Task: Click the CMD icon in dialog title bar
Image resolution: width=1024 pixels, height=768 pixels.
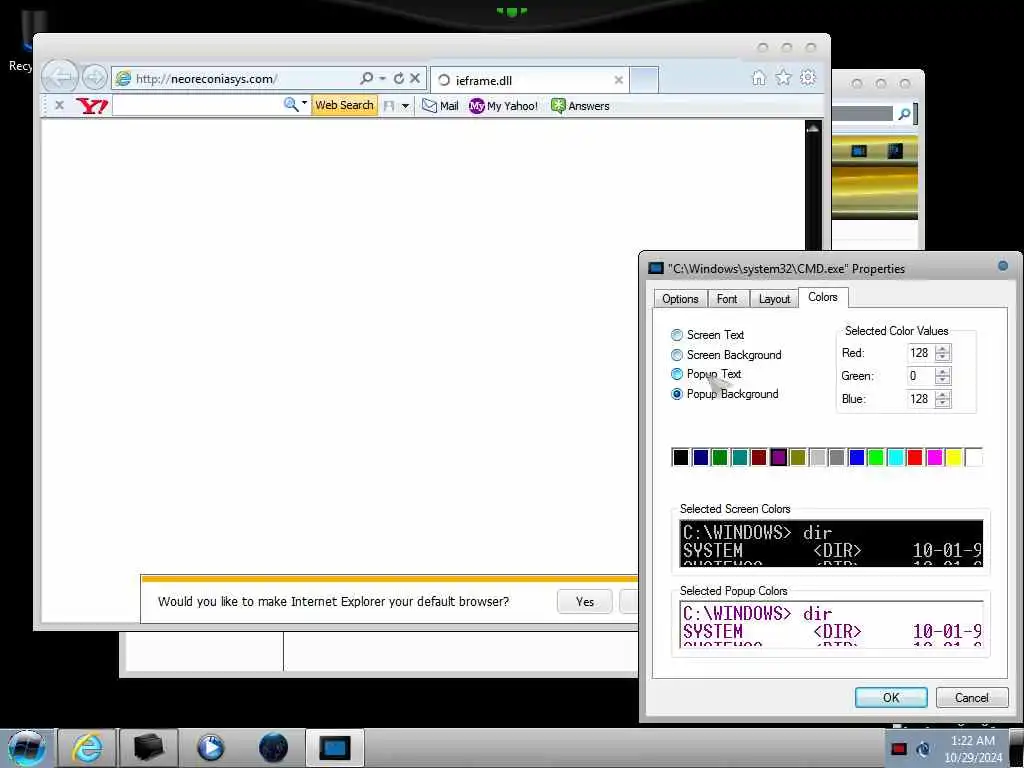Action: pyautogui.click(x=656, y=268)
